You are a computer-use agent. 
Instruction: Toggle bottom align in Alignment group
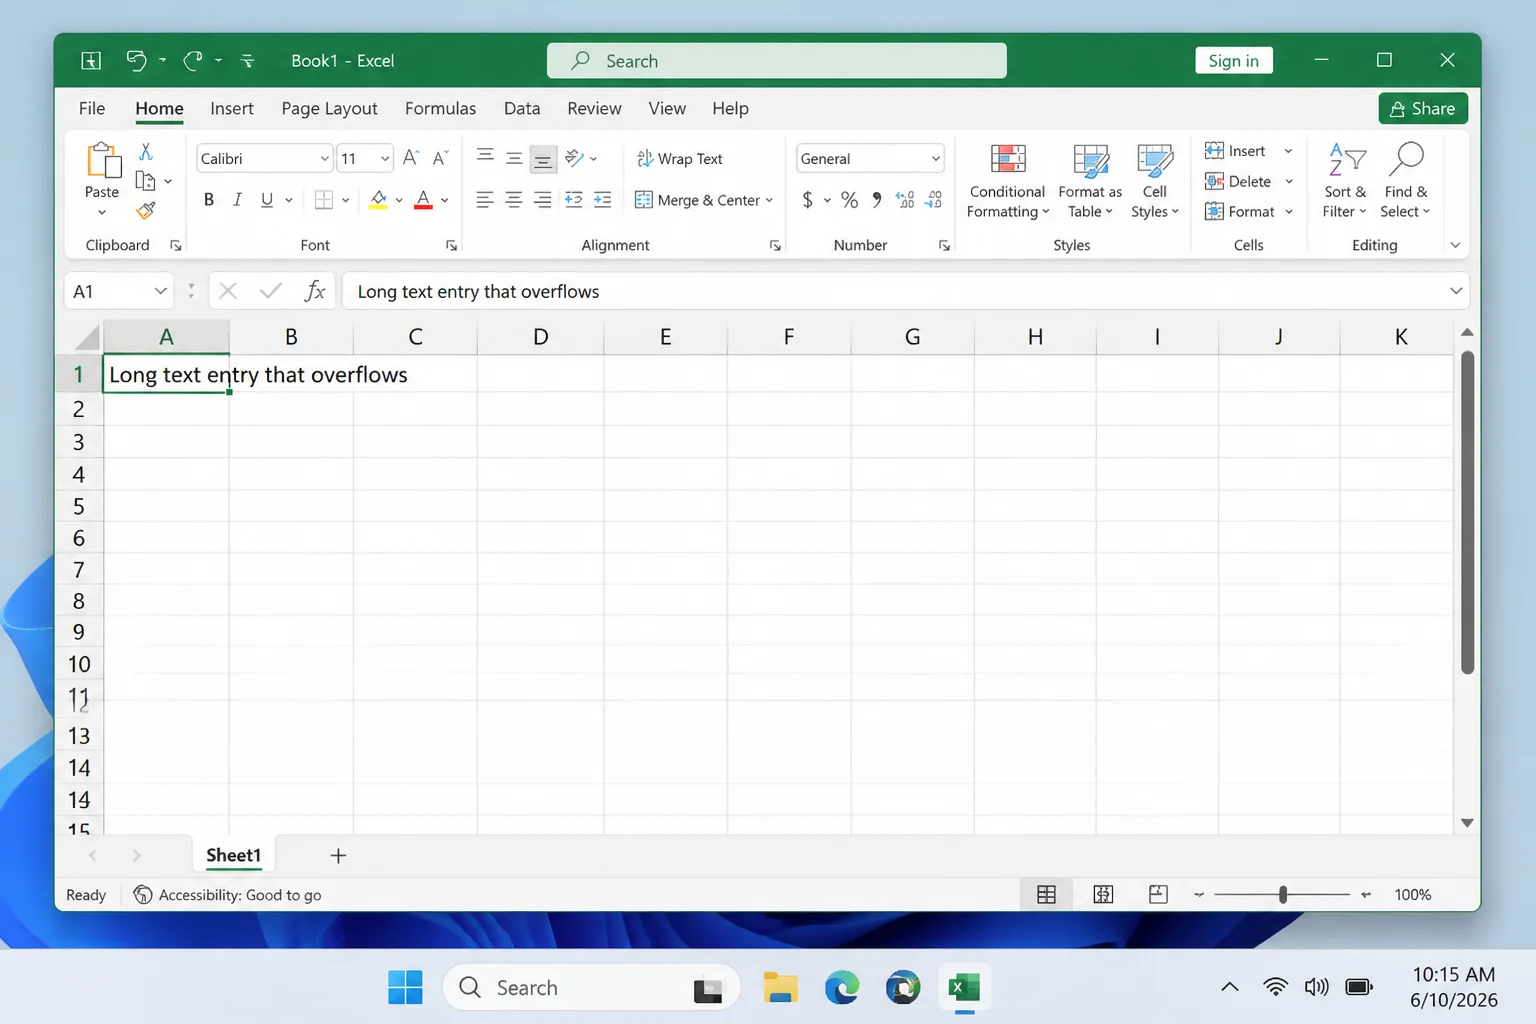[x=543, y=158]
